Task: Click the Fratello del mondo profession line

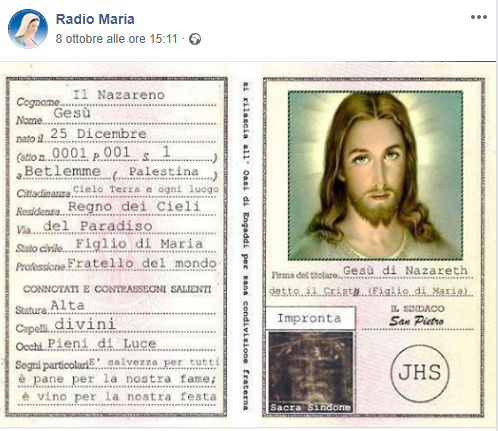Action: point(142,263)
